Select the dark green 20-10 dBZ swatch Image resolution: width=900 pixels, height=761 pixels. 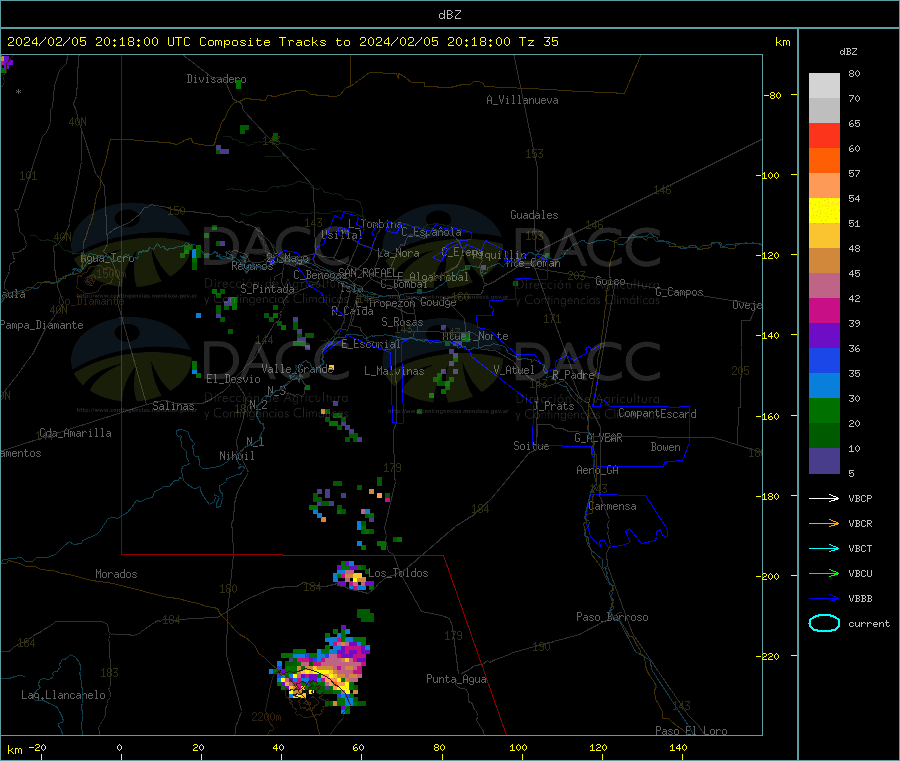click(824, 435)
